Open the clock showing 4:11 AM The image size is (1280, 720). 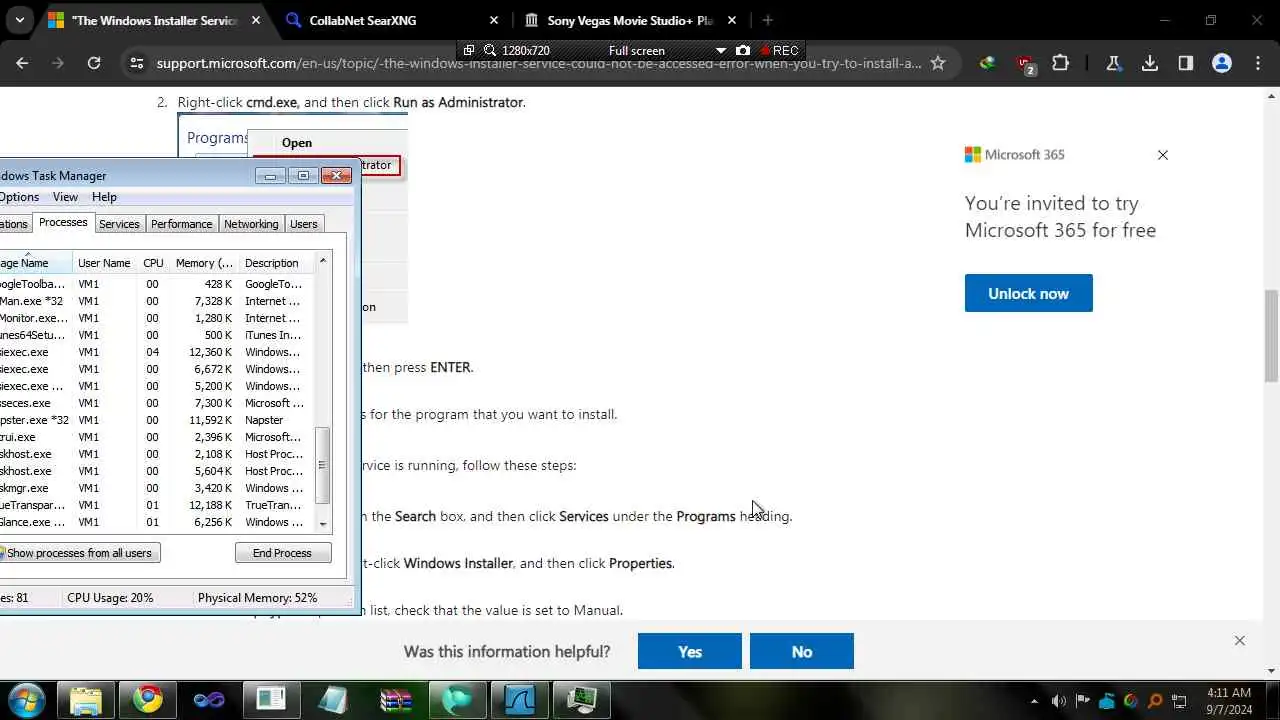click(1228, 700)
